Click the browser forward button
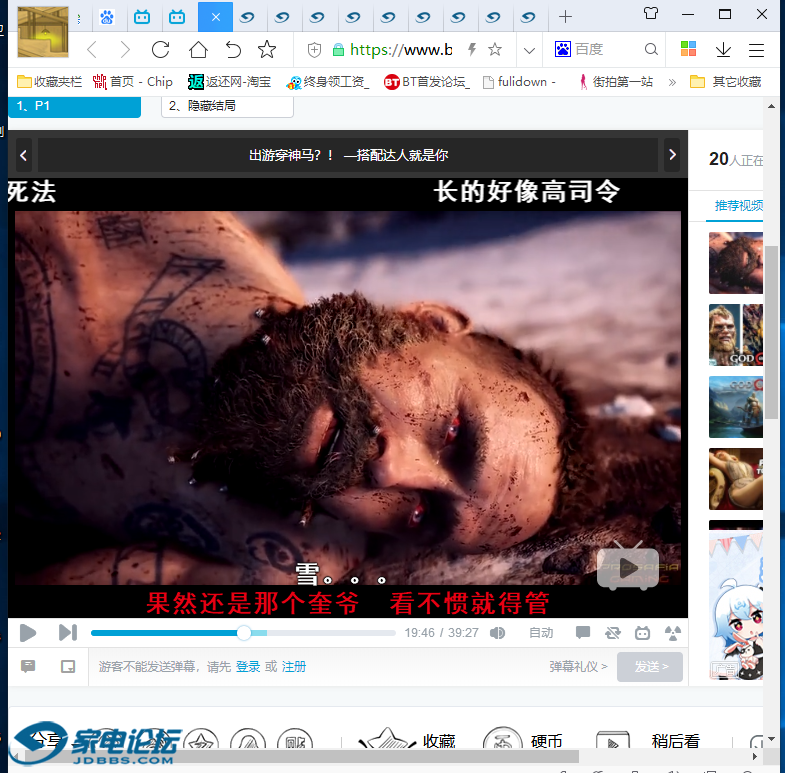 point(125,50)
